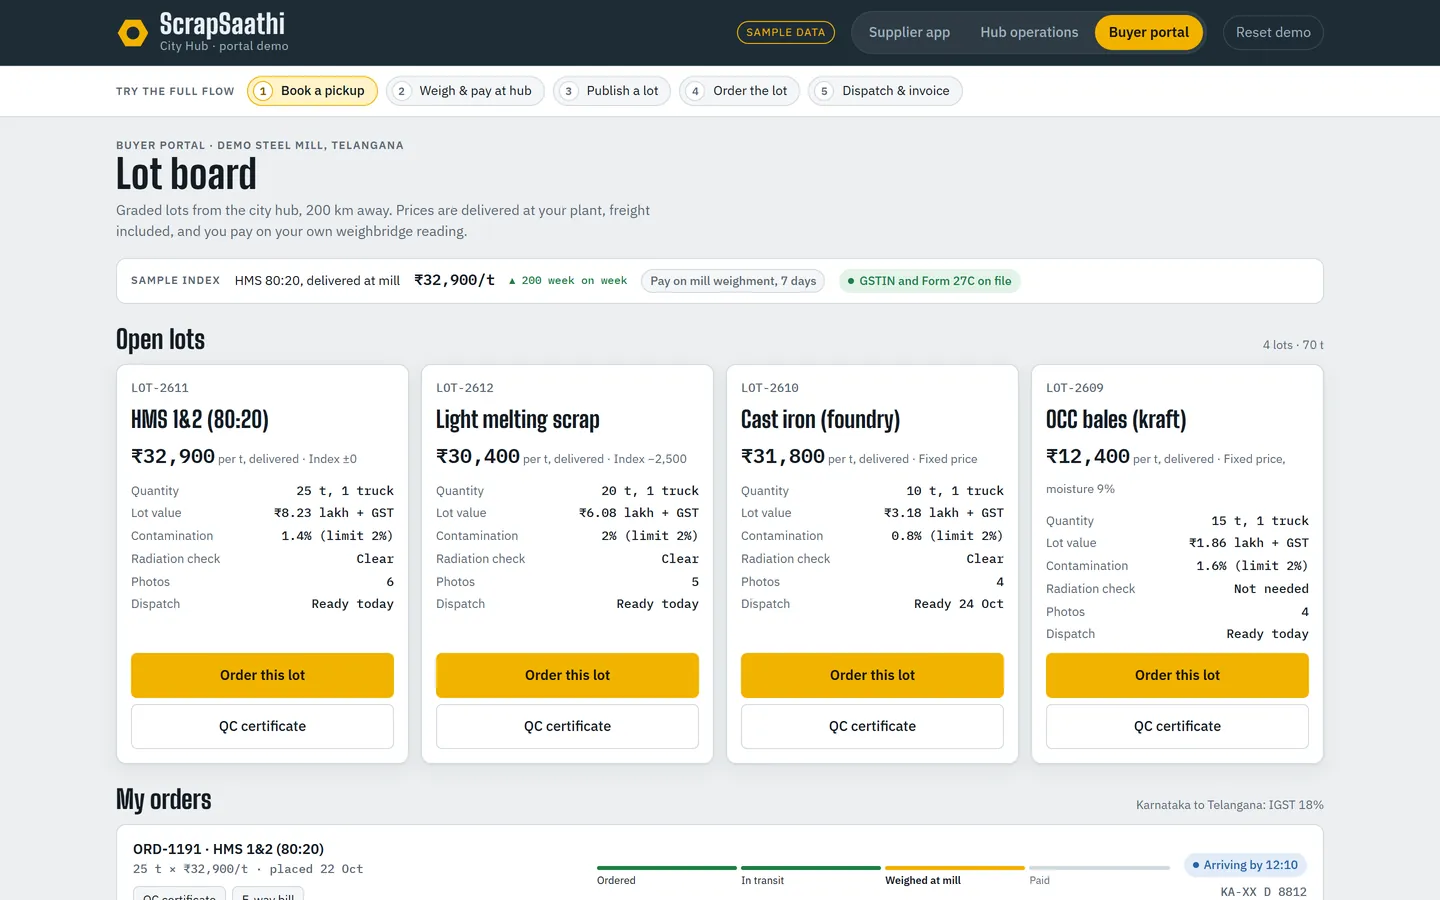The width and height of the screenshot is (1440, 900).
Task: Click the 'Light melting scrap' lot title
Action: pos(518,419)
